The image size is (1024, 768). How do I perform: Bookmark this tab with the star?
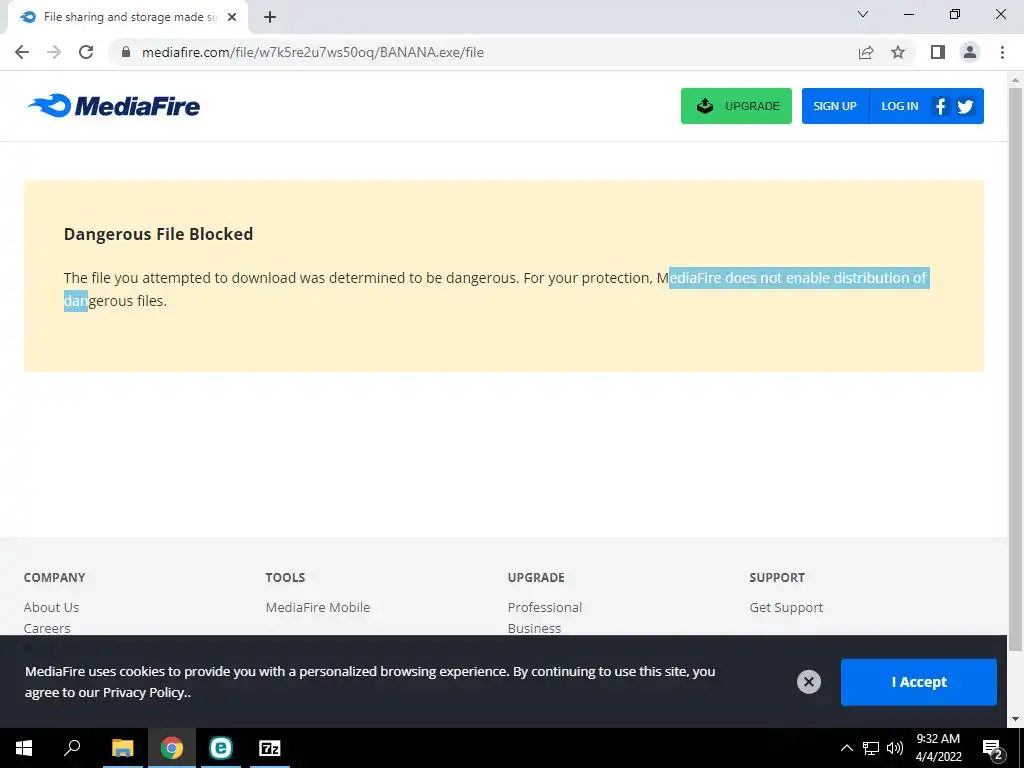click(x=898, y=52)
